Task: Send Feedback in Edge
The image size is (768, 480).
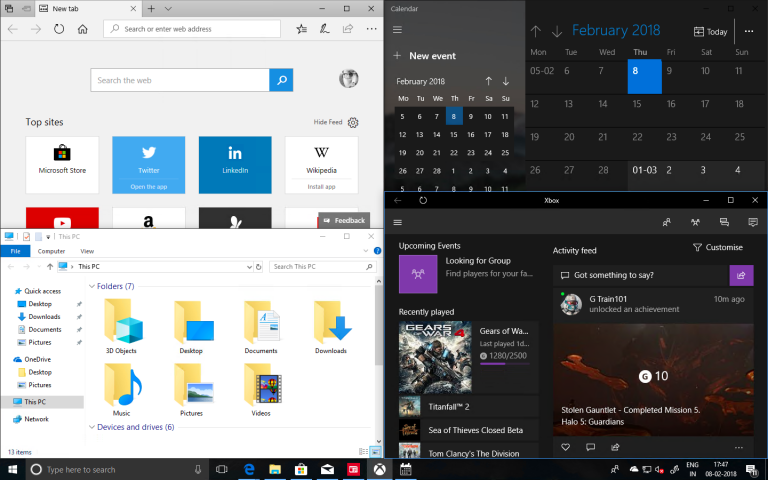Action: tap(344, 220)
